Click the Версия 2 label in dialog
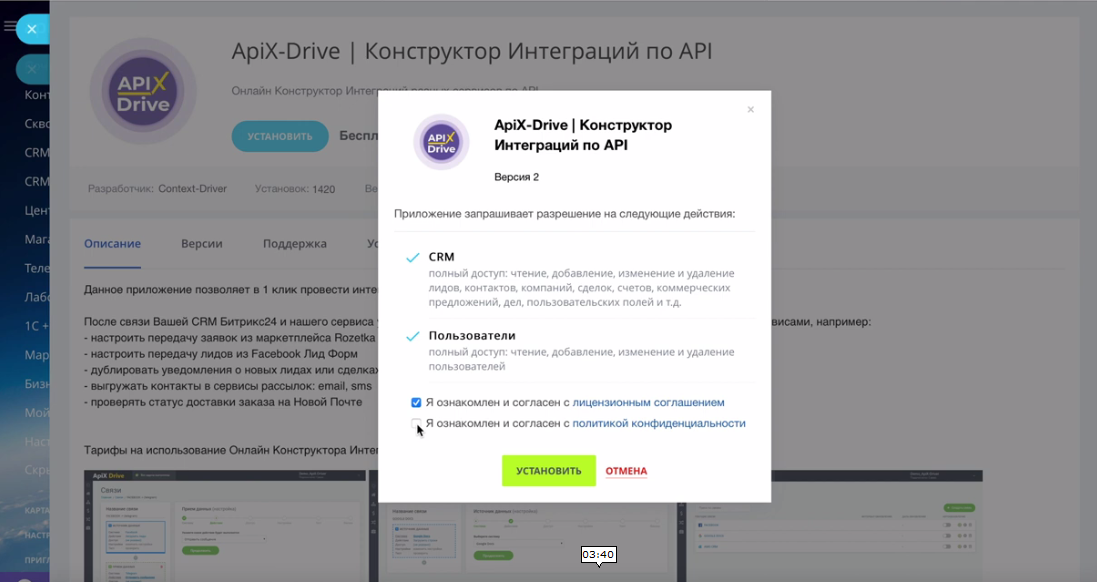This screenshot has height=582, width=1097. [x=516, y=177]
